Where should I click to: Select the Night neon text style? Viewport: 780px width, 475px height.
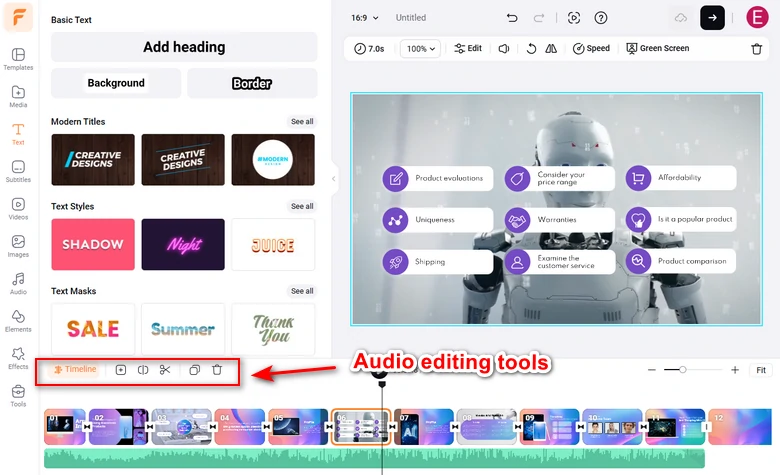click(x=183, y=244)
